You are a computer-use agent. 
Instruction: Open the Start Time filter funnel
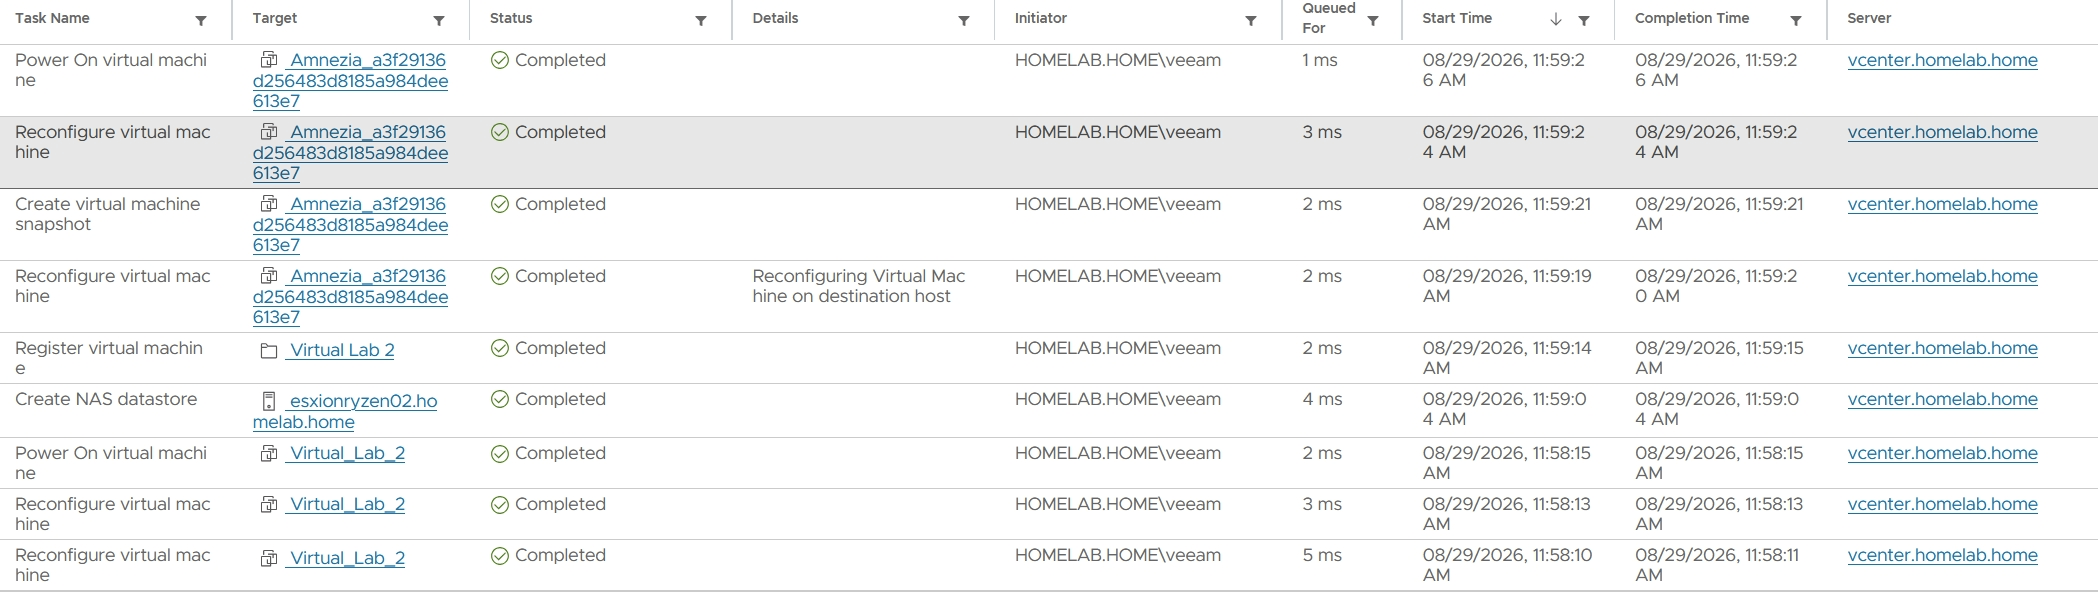click(1584, 21)
